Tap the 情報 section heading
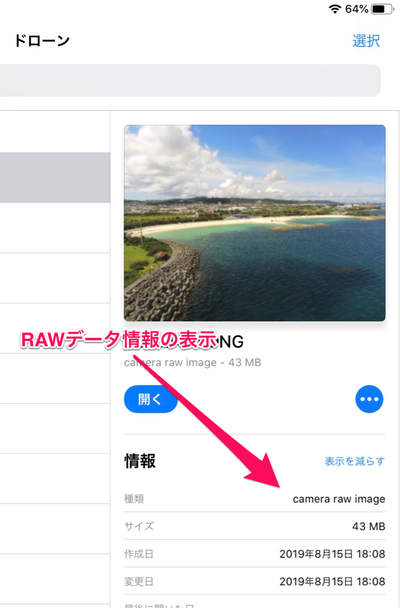Image resolution: width=400 pixels, height=608 pixels. (x=140, y=461)
